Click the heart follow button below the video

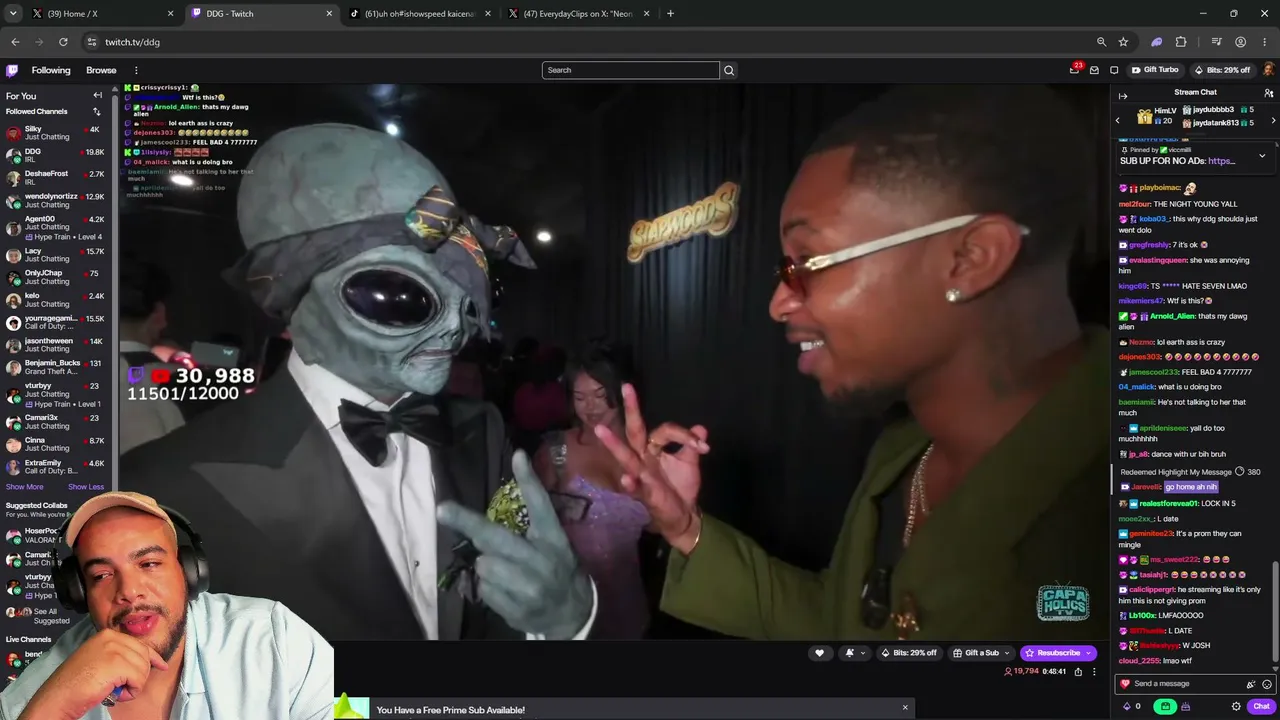tap(819, 653)
